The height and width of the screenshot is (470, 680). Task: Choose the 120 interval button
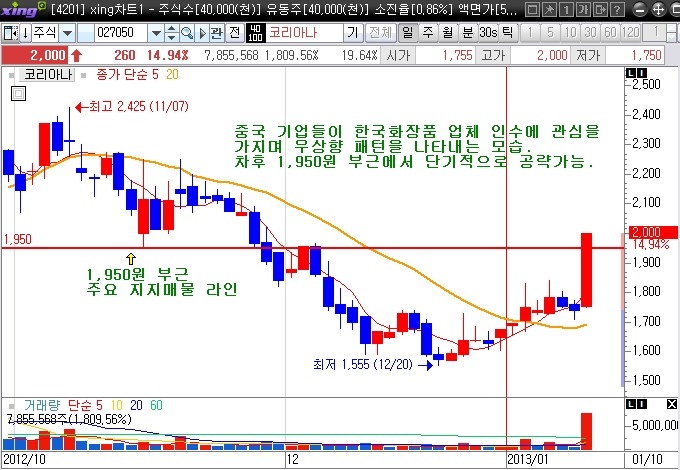(x=630, y=33)
